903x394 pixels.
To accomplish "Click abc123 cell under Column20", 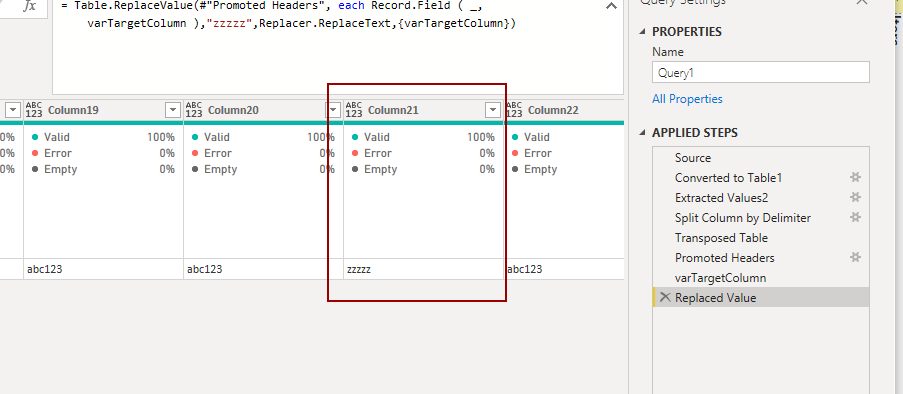I will [x=263, y=269].
